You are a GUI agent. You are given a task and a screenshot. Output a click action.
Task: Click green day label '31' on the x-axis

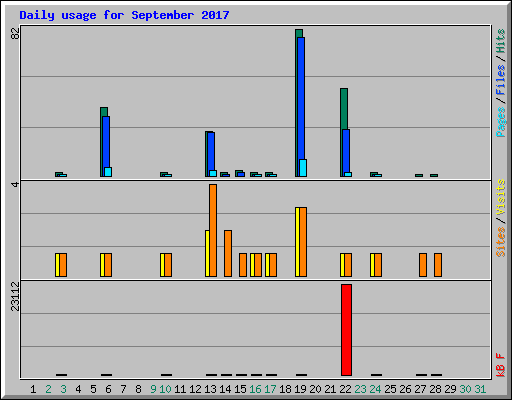click(480, 389)
